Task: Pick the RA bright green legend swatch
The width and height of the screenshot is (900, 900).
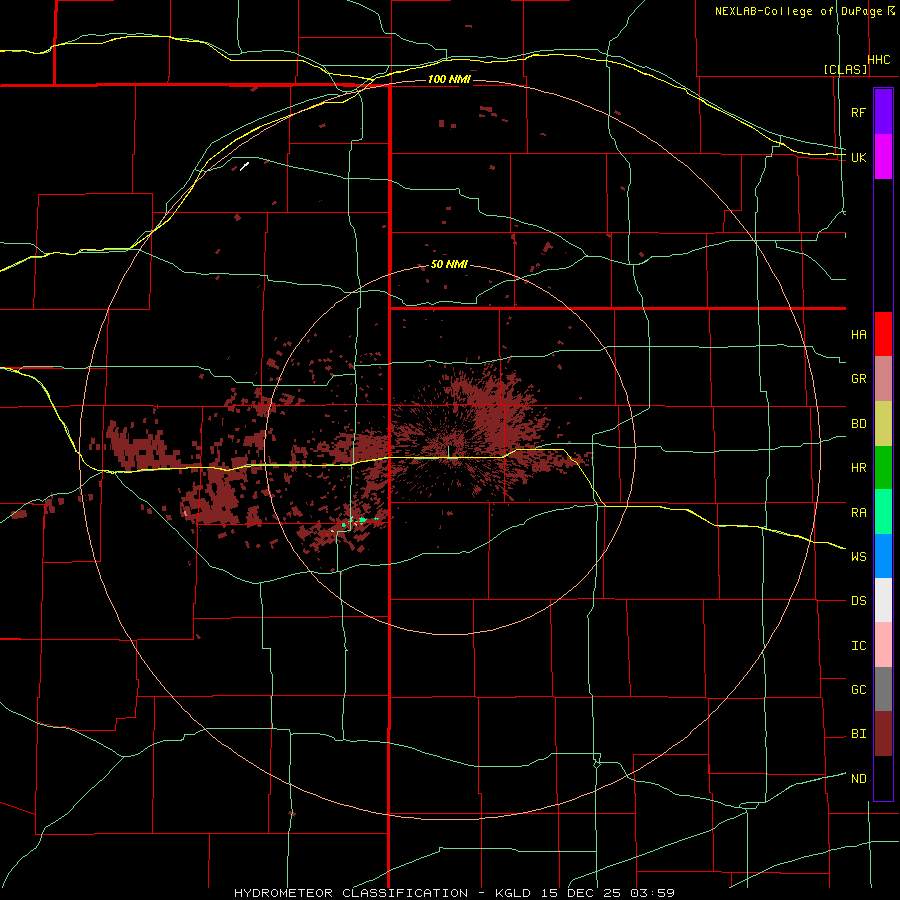Action: (883, 512)
